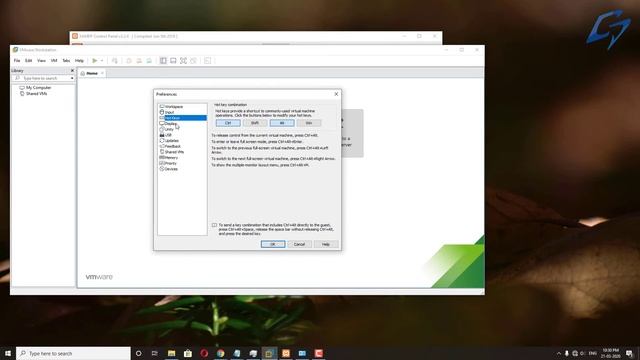Viewport: 640px width, 360px height.
Task: Close the Home tab
Action: [x=102, y=73]
